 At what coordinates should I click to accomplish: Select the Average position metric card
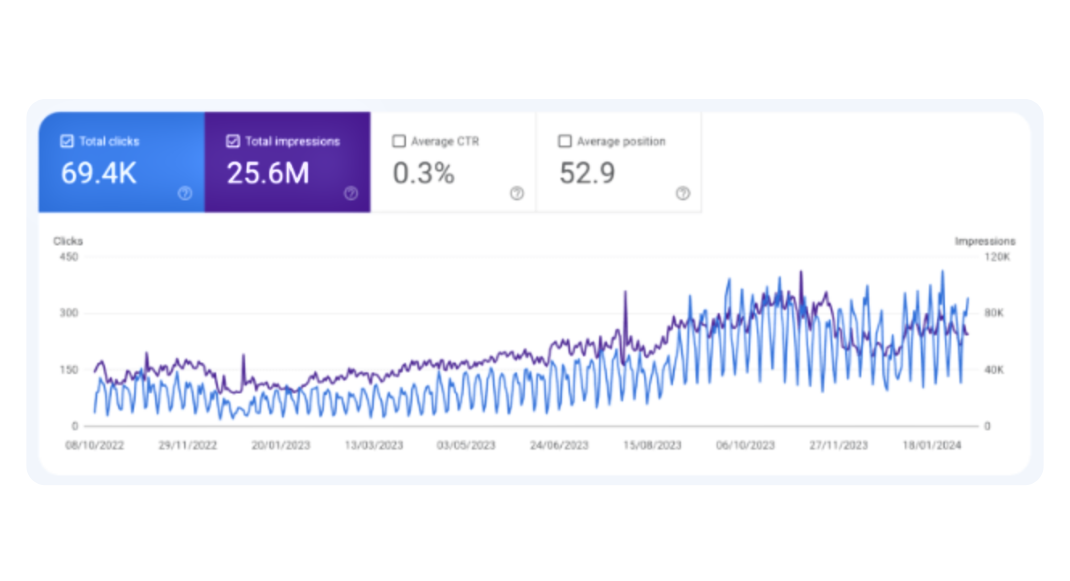coord(618,163)
